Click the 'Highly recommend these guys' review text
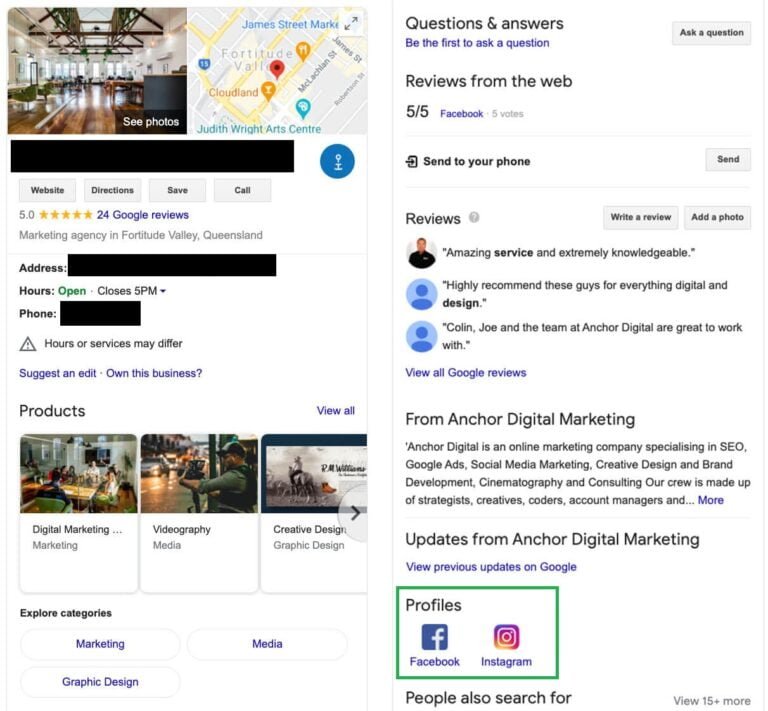This screenshot has height=711, width=768. (x=585, y=294)
